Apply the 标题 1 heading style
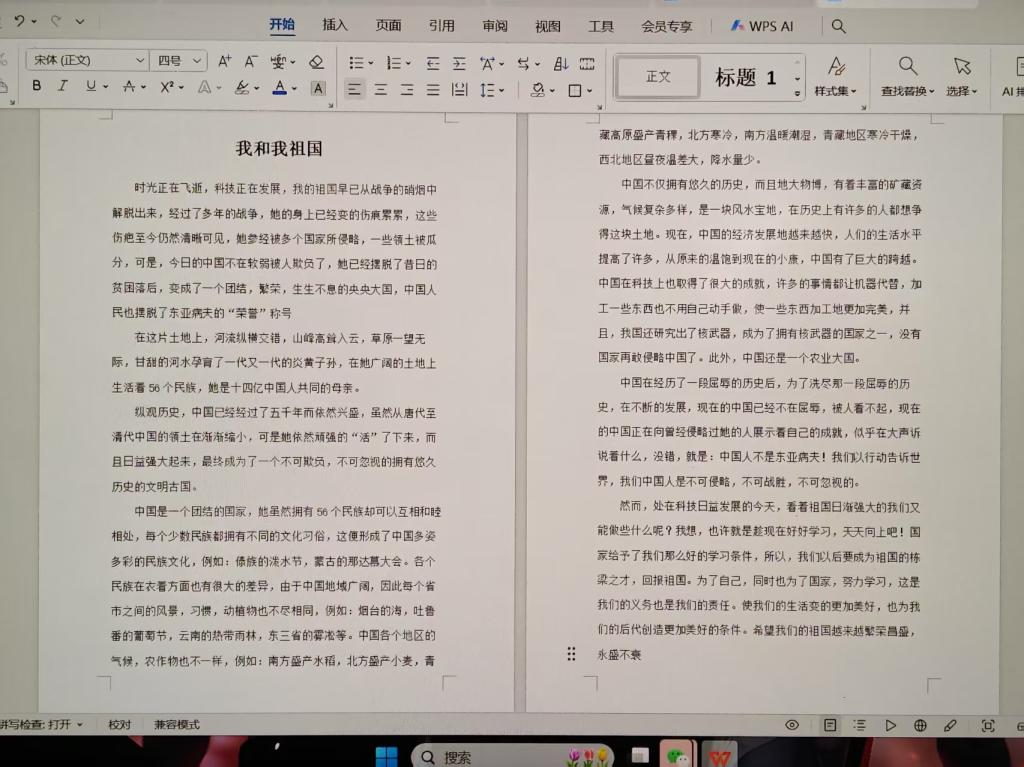This screenshot has height=767, width=1024. [x=745, y=78]
